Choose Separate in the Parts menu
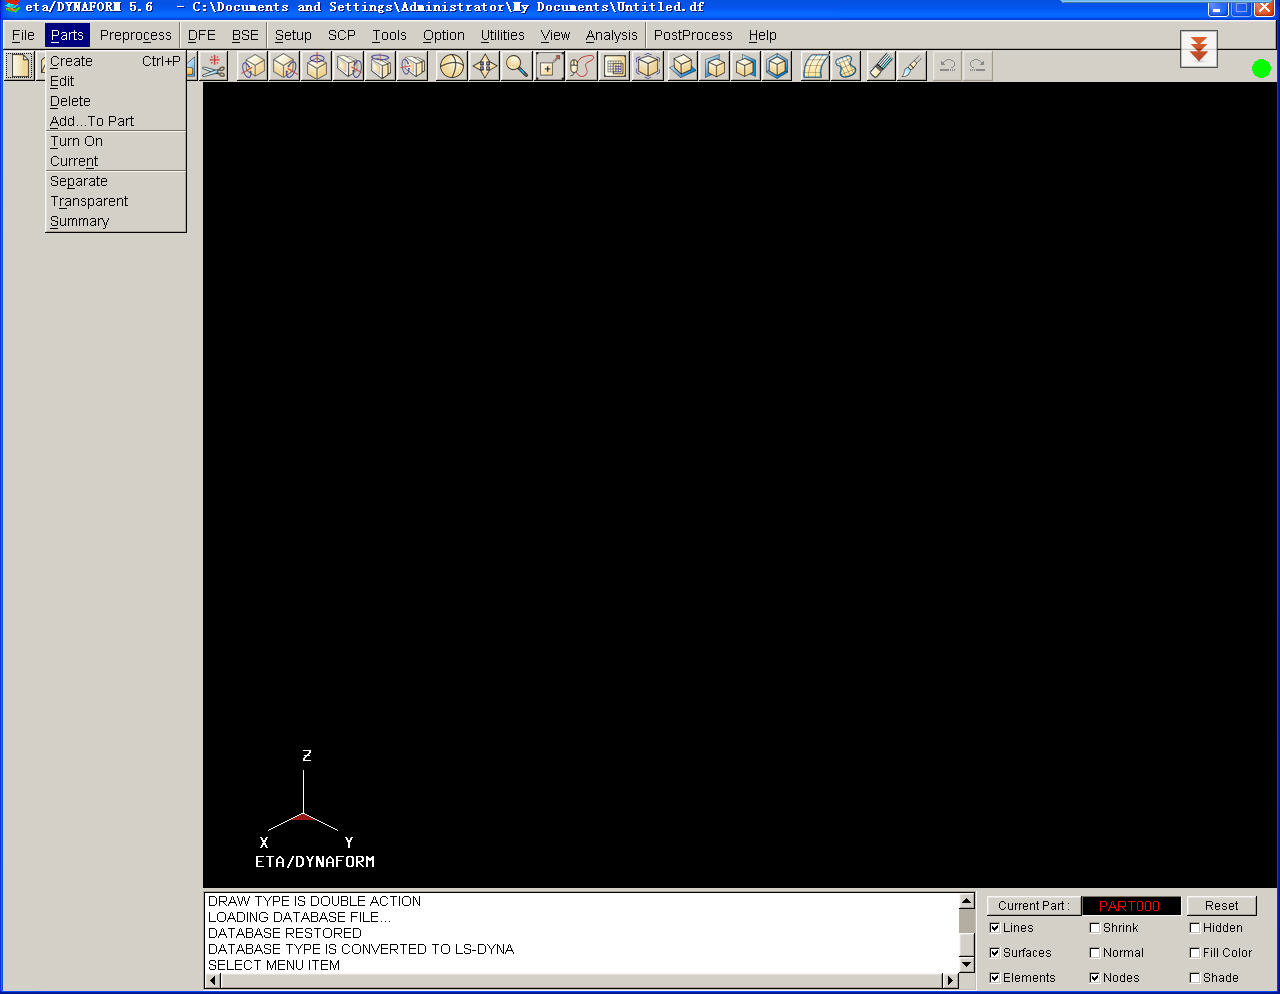This screenshot has height=994, width=1280. coord(116,181)
